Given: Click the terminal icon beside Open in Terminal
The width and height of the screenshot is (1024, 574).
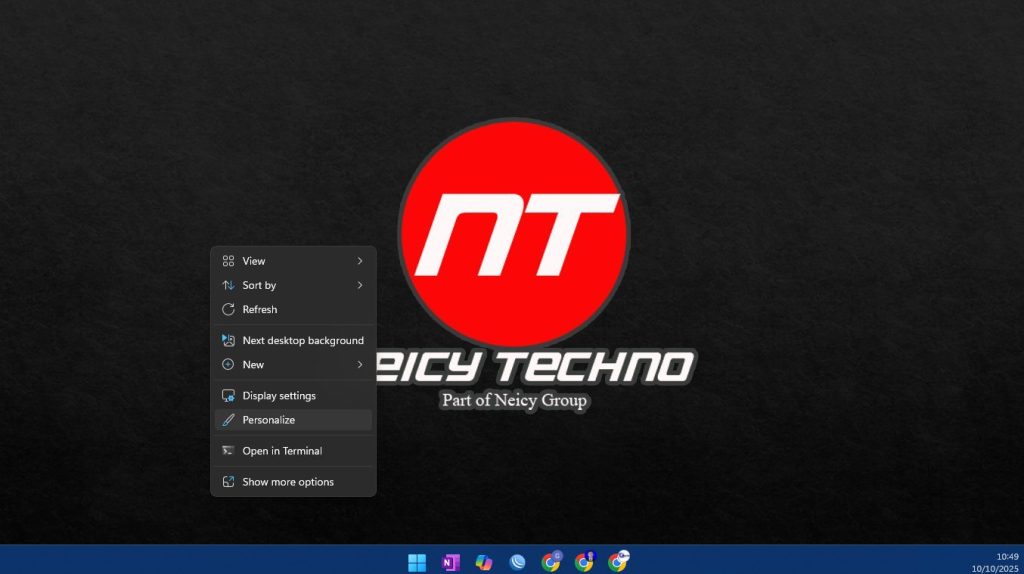Looking at the screenshot, I should (228, 451).
